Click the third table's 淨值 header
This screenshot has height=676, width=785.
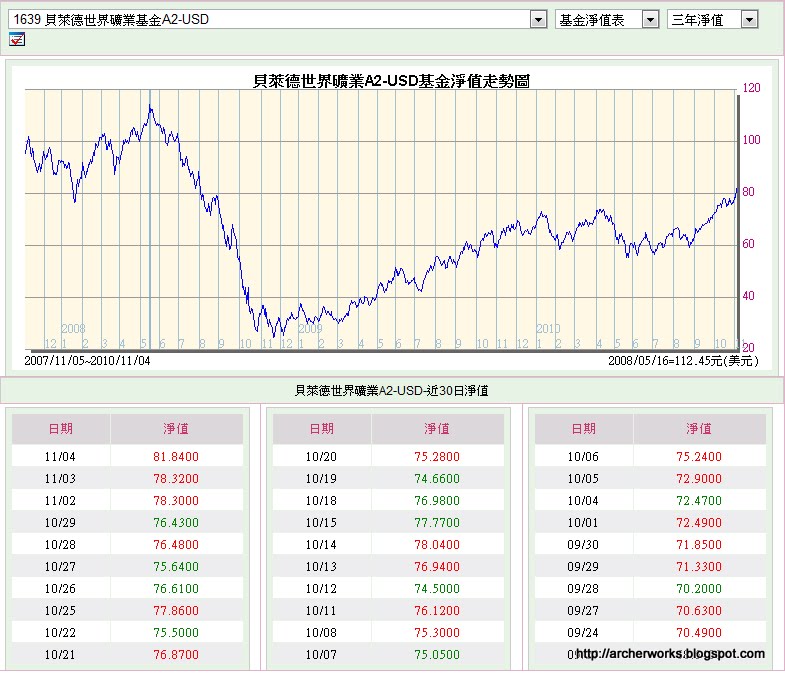click(x=699, y=429)
